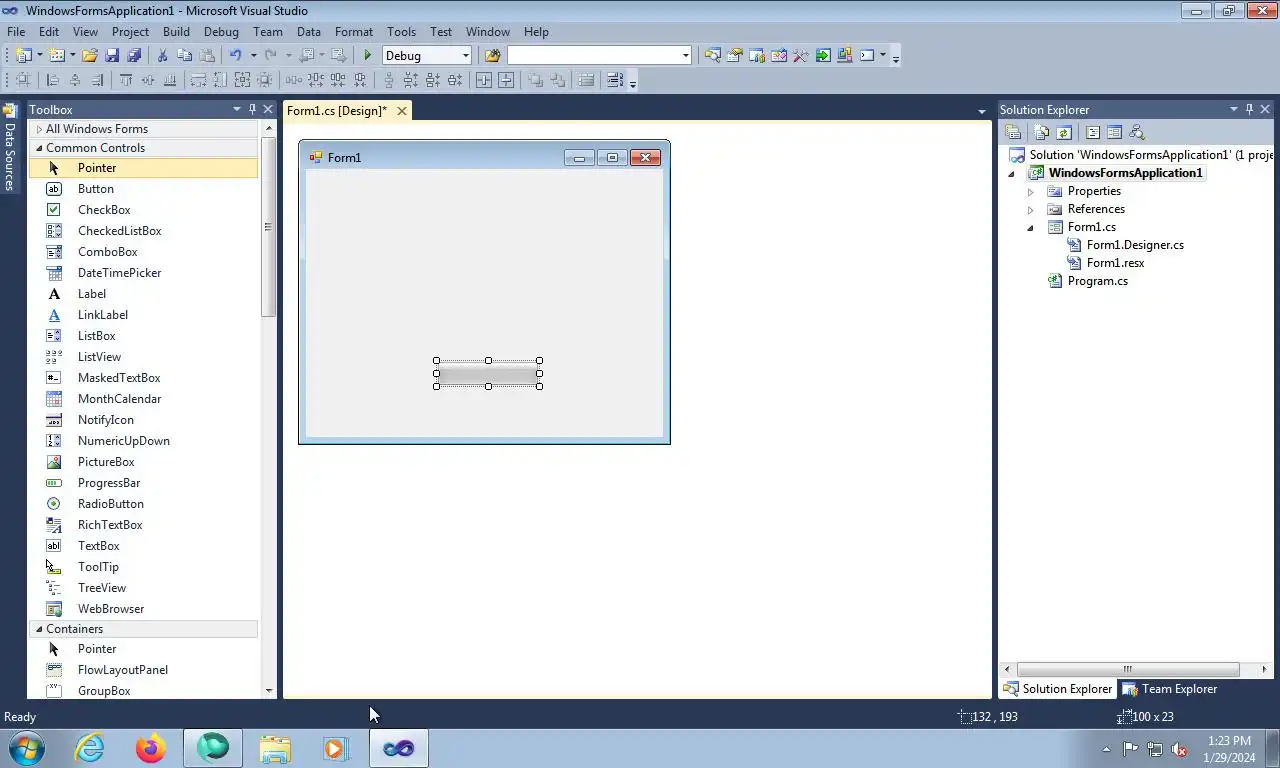Open the Command Window toolbar icon

point(867,56)
